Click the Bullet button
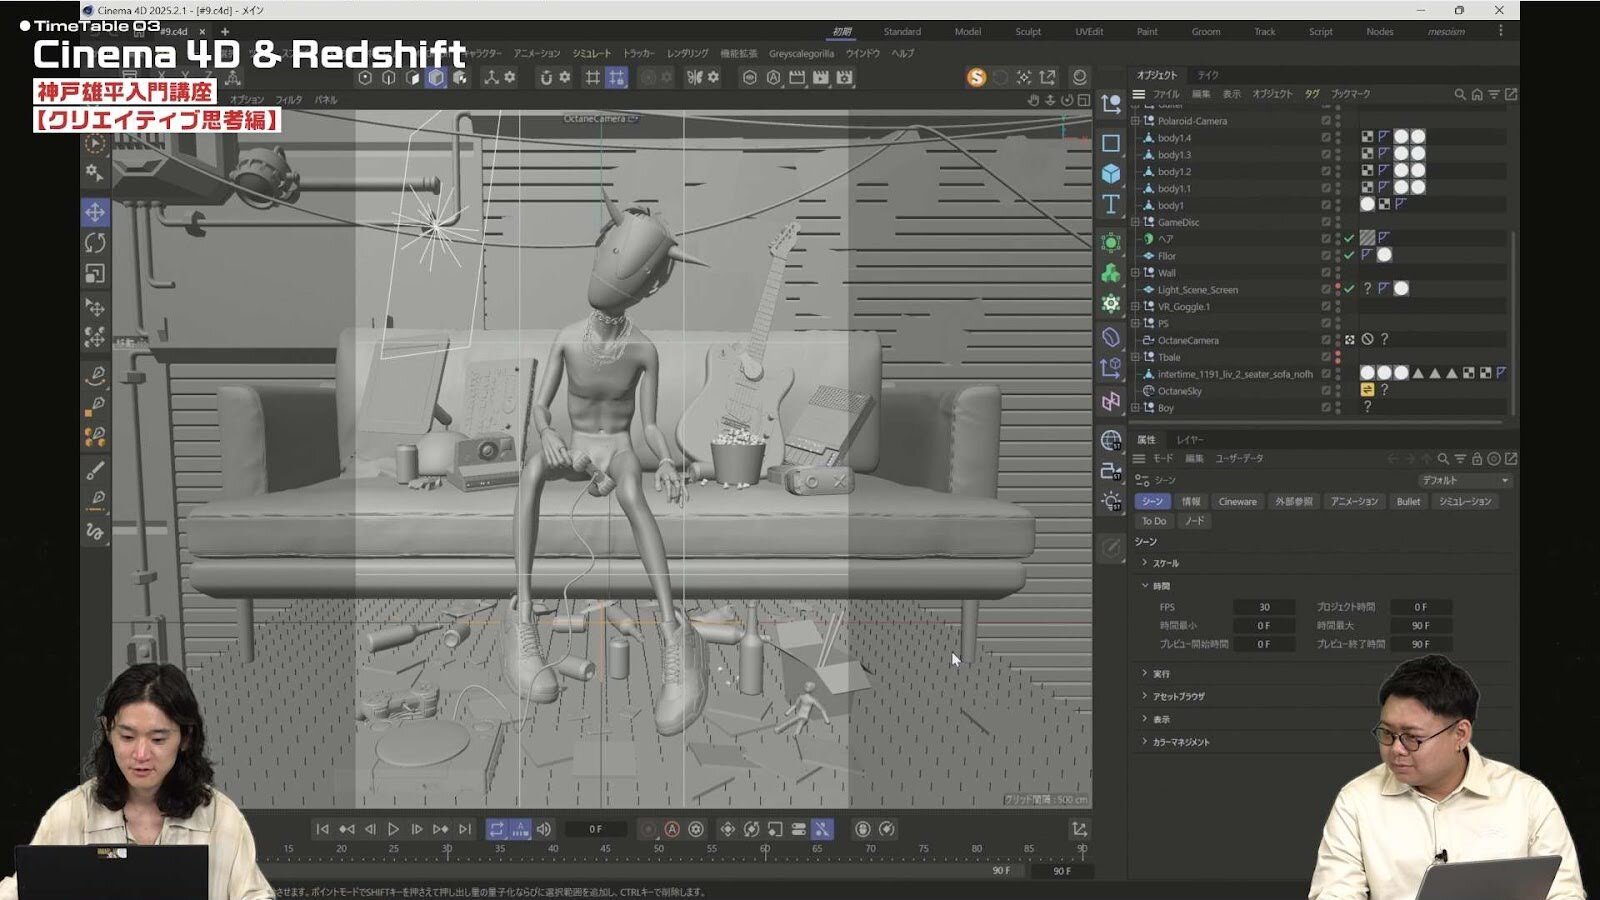1600x900 pixels. (1408, 502)
